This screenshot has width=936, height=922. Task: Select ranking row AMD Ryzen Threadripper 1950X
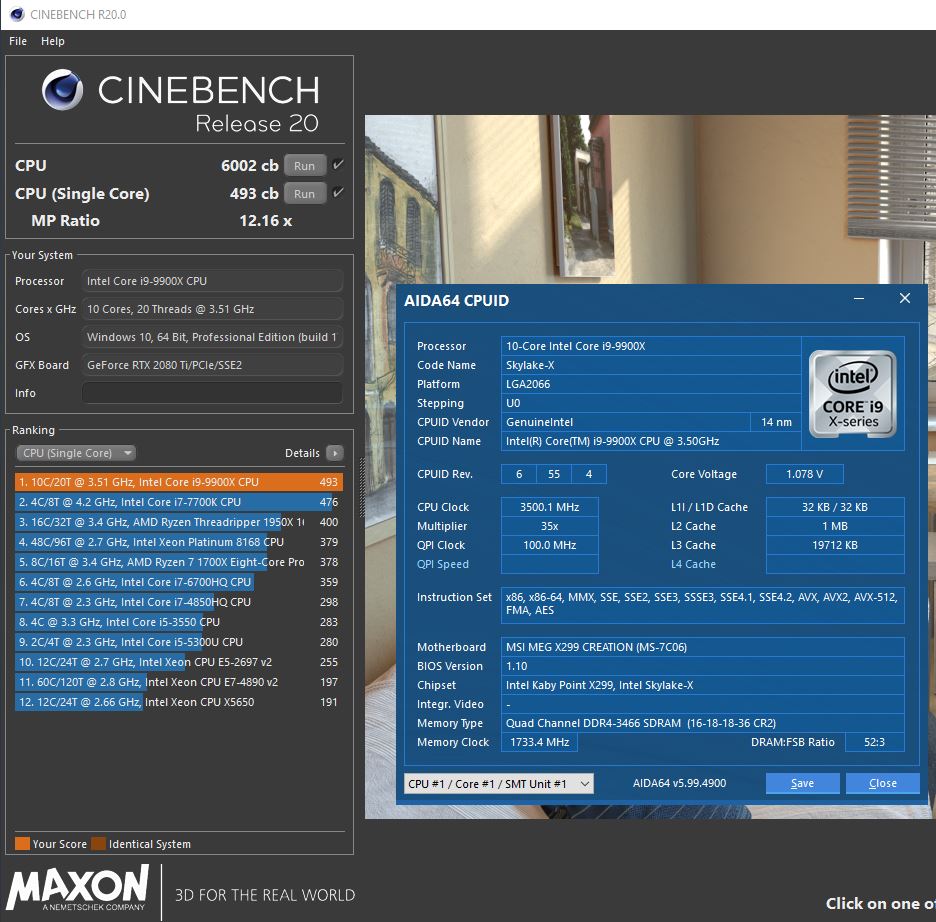[x=179, y=522]
